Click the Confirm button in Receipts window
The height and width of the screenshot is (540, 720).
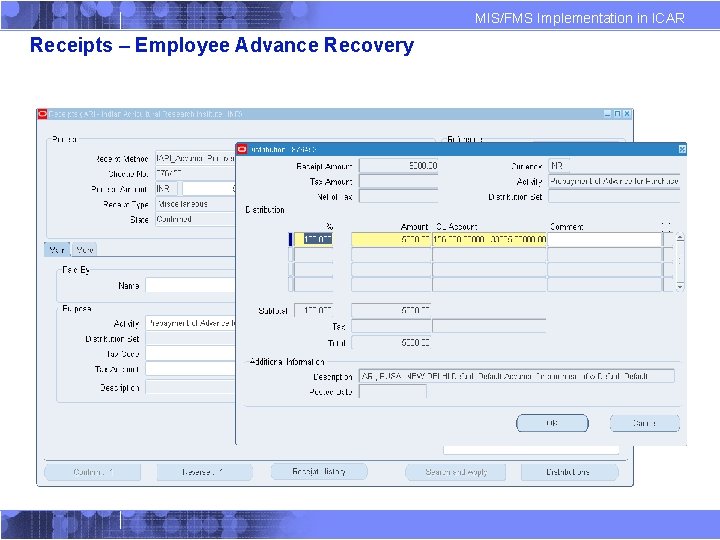[x=93, y=472]
